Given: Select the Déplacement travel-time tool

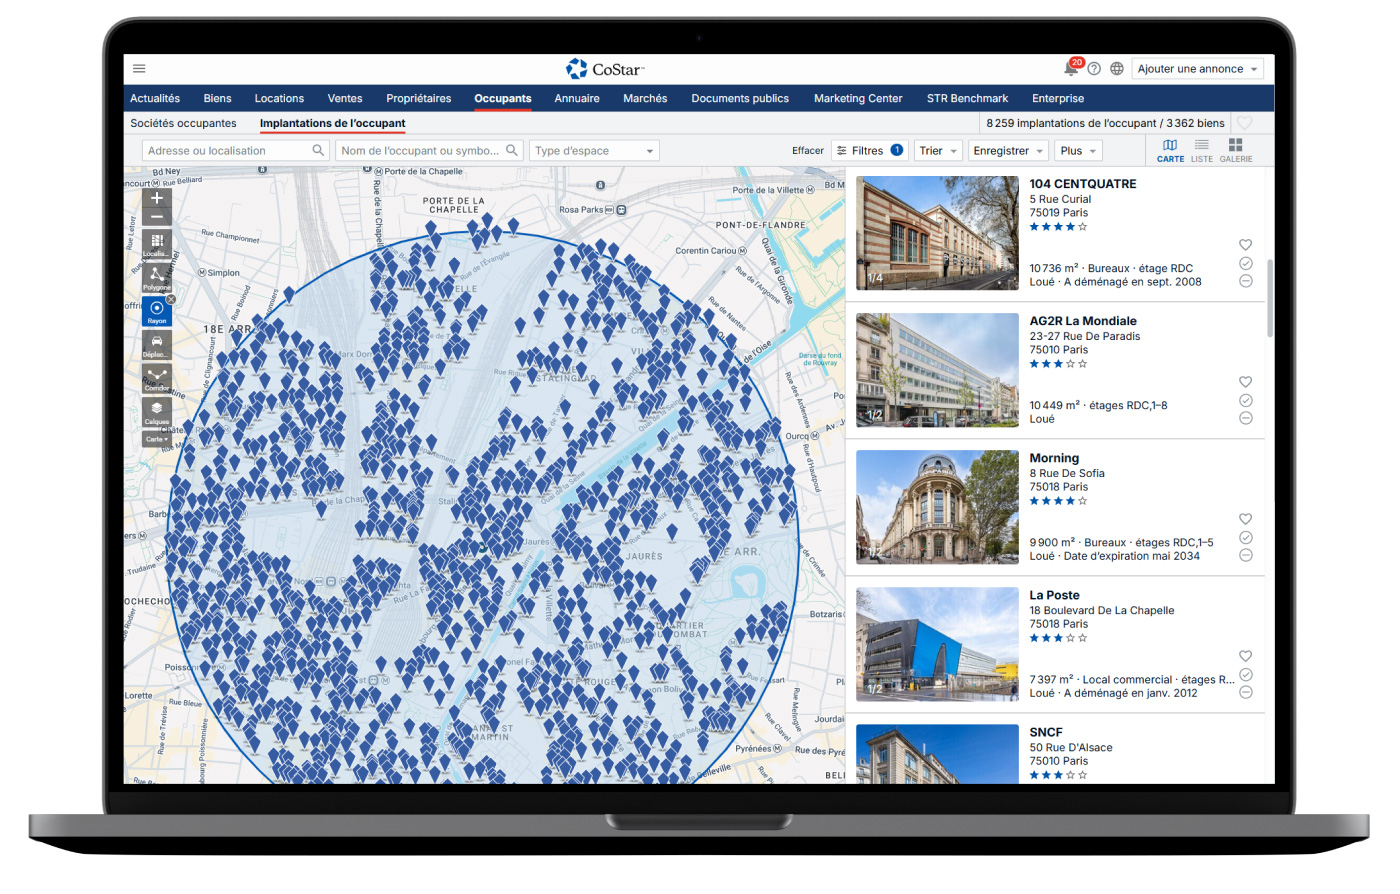Looking at the screenshot, I should [157, 345].
